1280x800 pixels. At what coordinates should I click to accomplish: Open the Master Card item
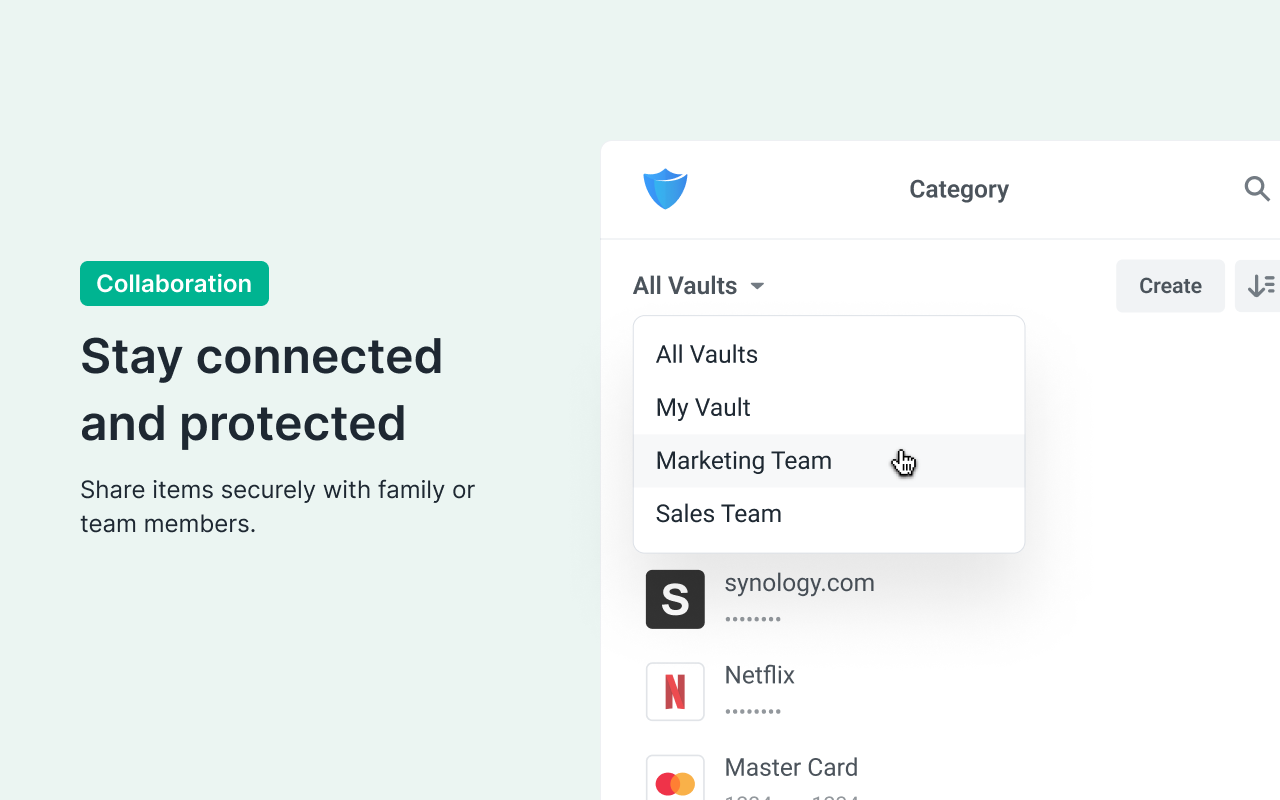(791, 768)
